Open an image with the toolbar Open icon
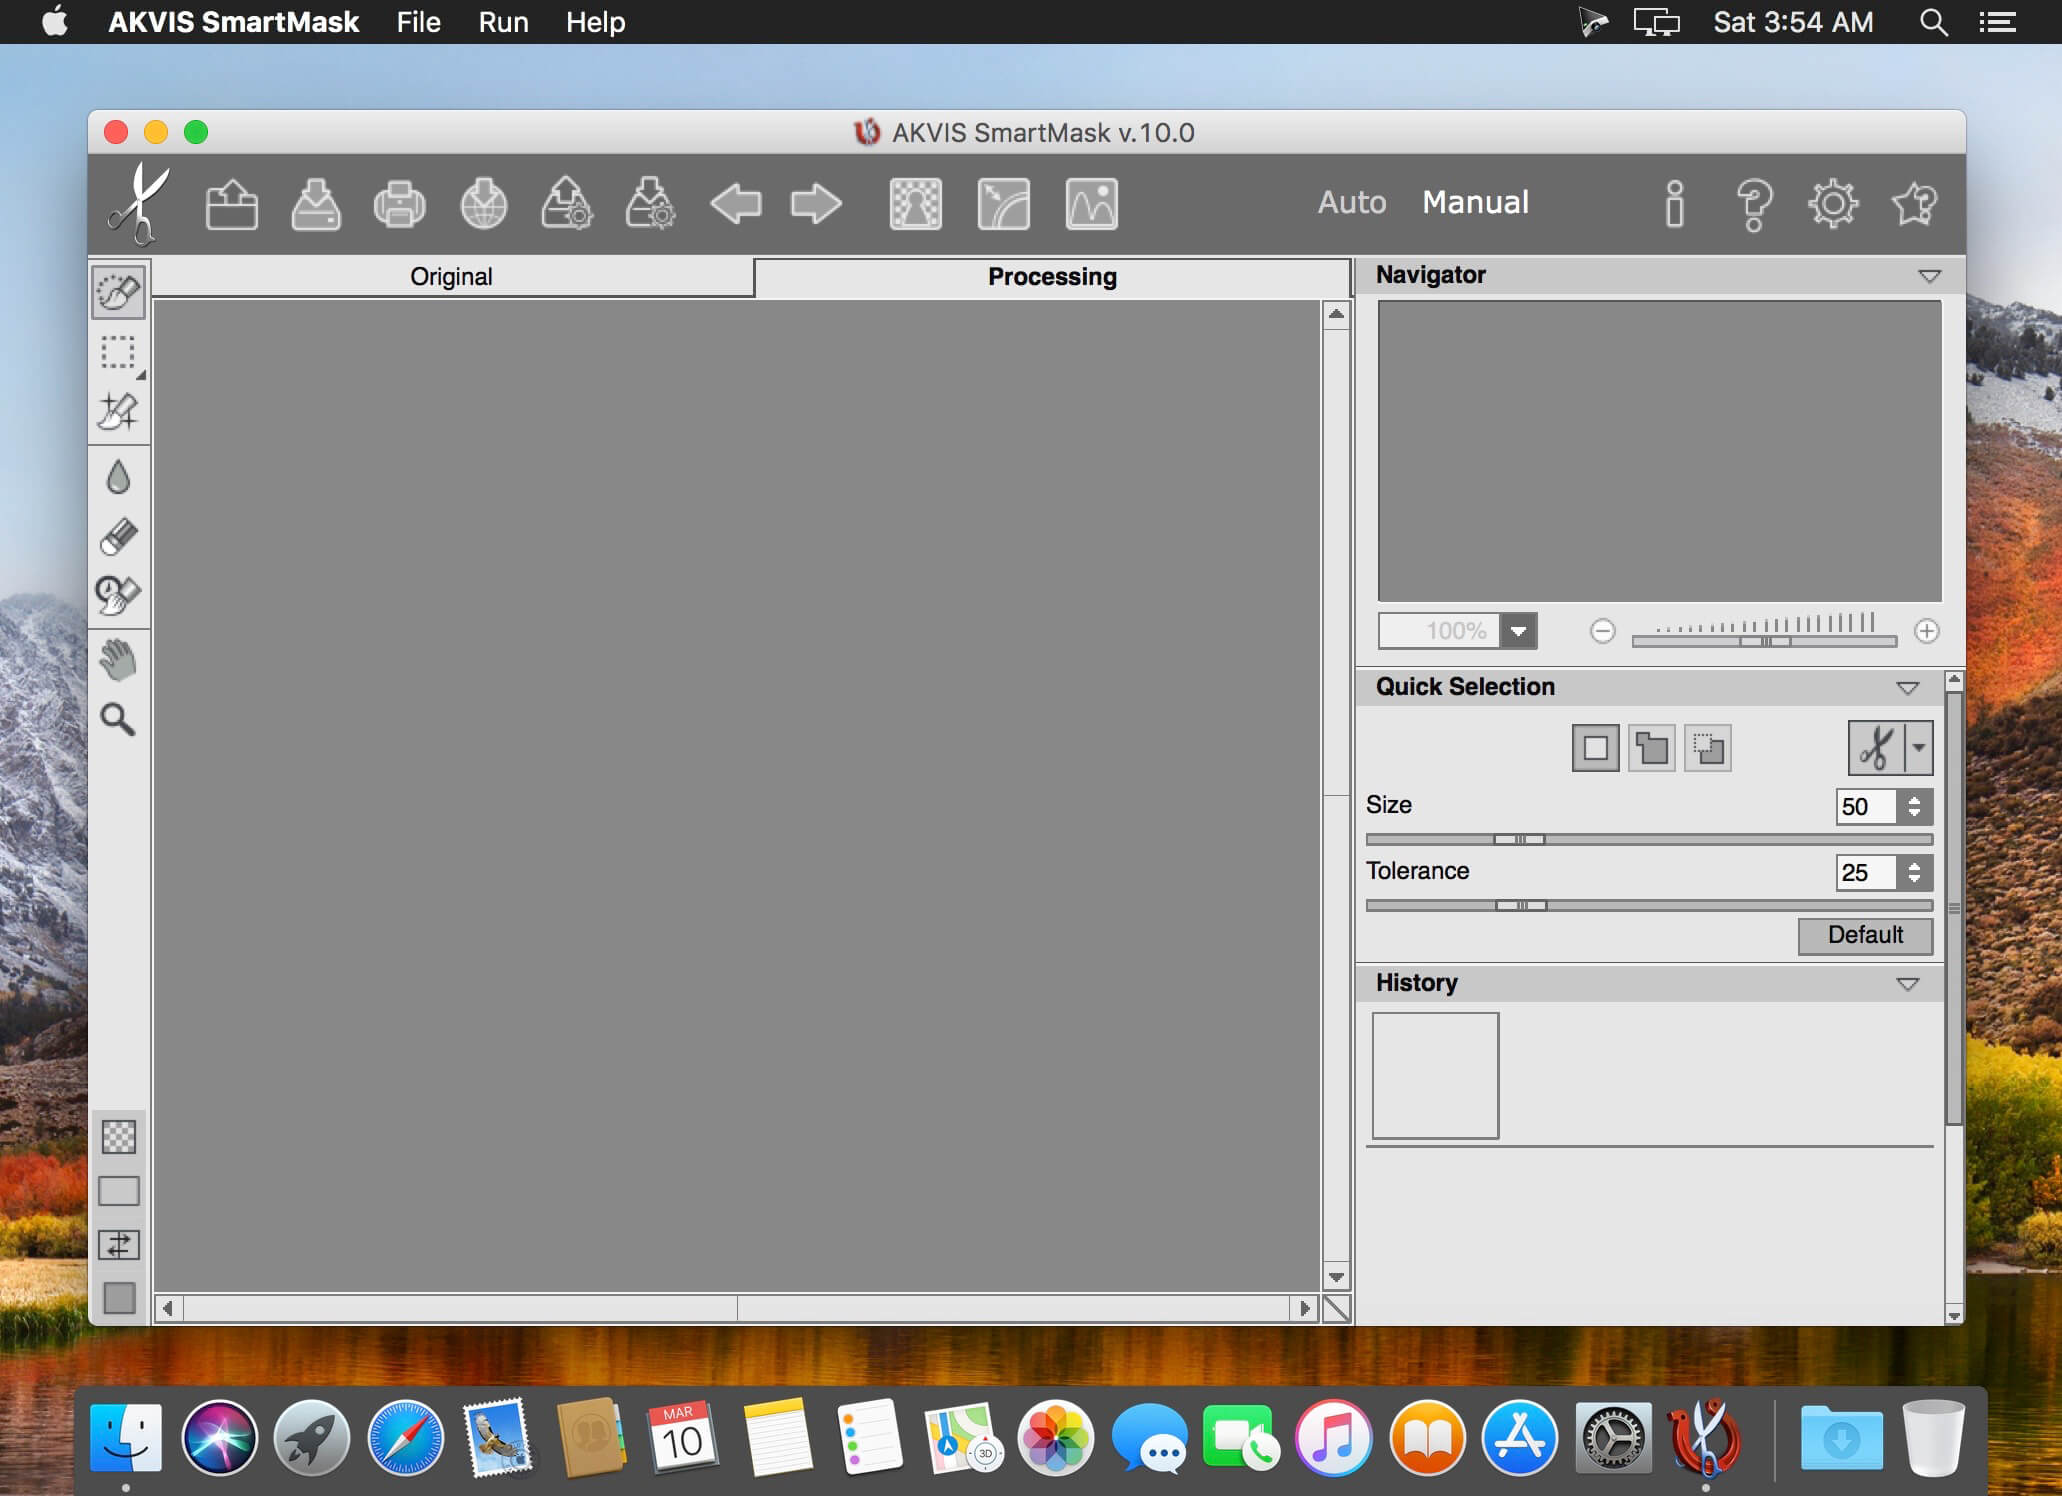2062x1496 pixels. click(232, 204)
